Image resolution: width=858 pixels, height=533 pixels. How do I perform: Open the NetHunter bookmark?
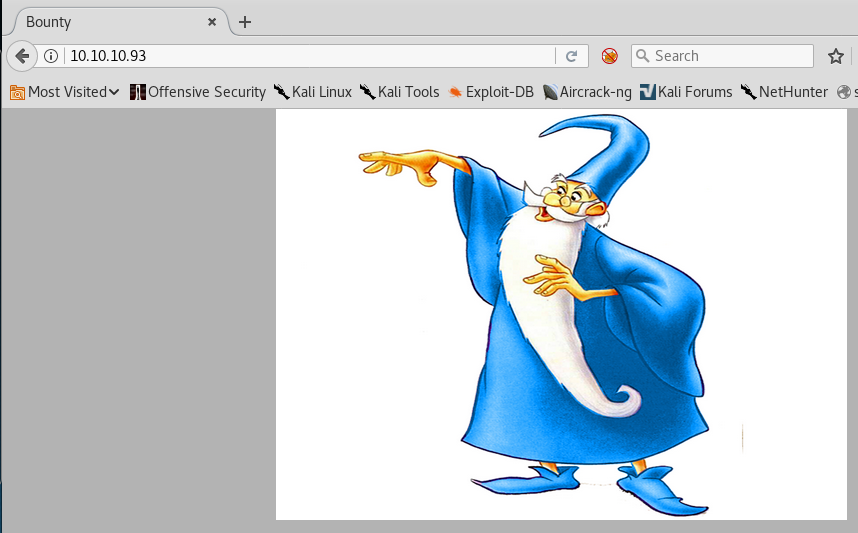pyautogui.click(x=785, y=92)
